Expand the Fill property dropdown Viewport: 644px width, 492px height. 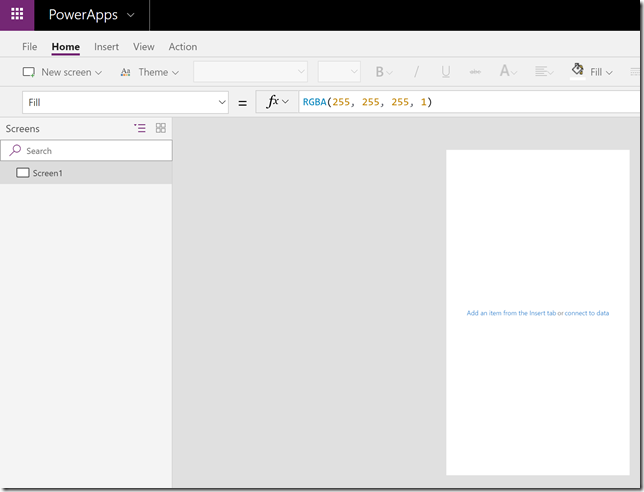click(125, 102)
